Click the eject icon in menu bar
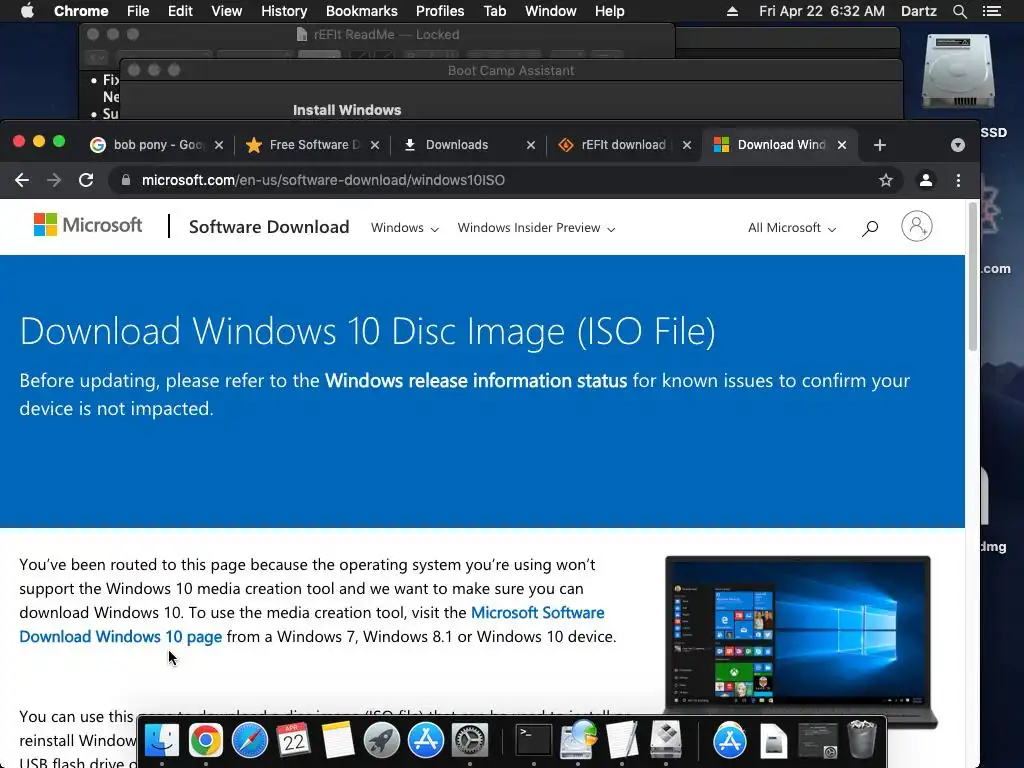The height and width of the screenshot is (768, 1024). pyautogui.click(x=732, y=11)
